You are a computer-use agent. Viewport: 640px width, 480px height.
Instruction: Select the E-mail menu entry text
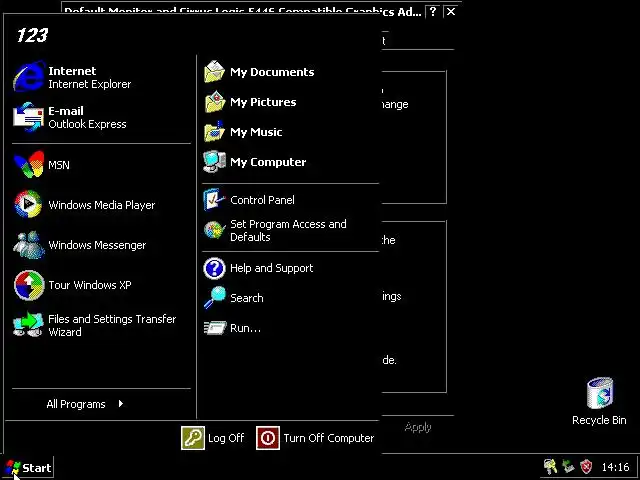66,111
